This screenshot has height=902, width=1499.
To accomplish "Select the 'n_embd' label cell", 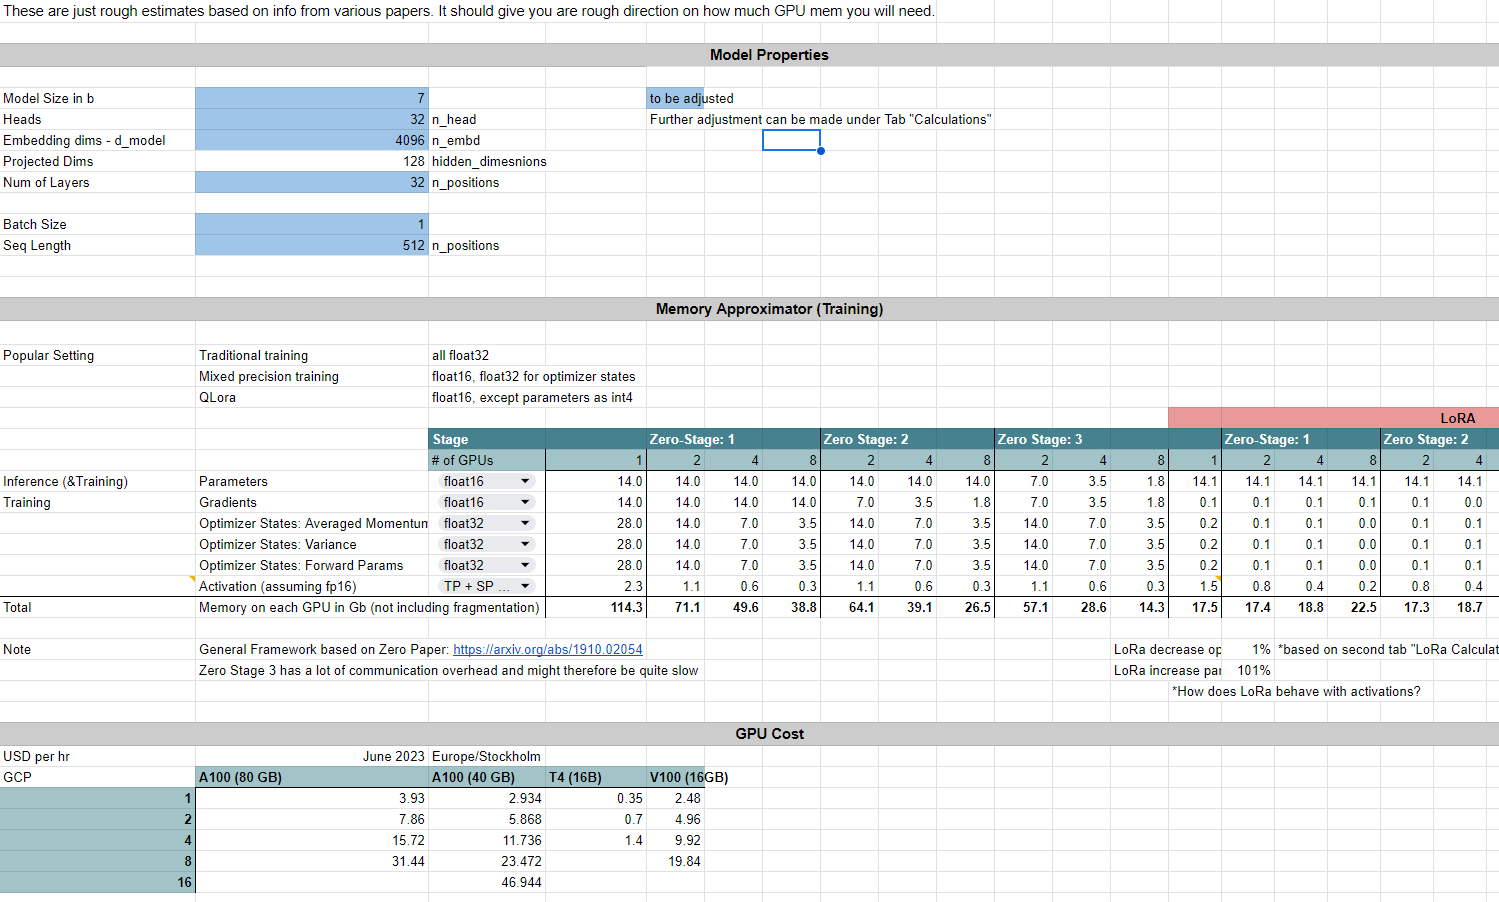I will click(x=487, y=140).
